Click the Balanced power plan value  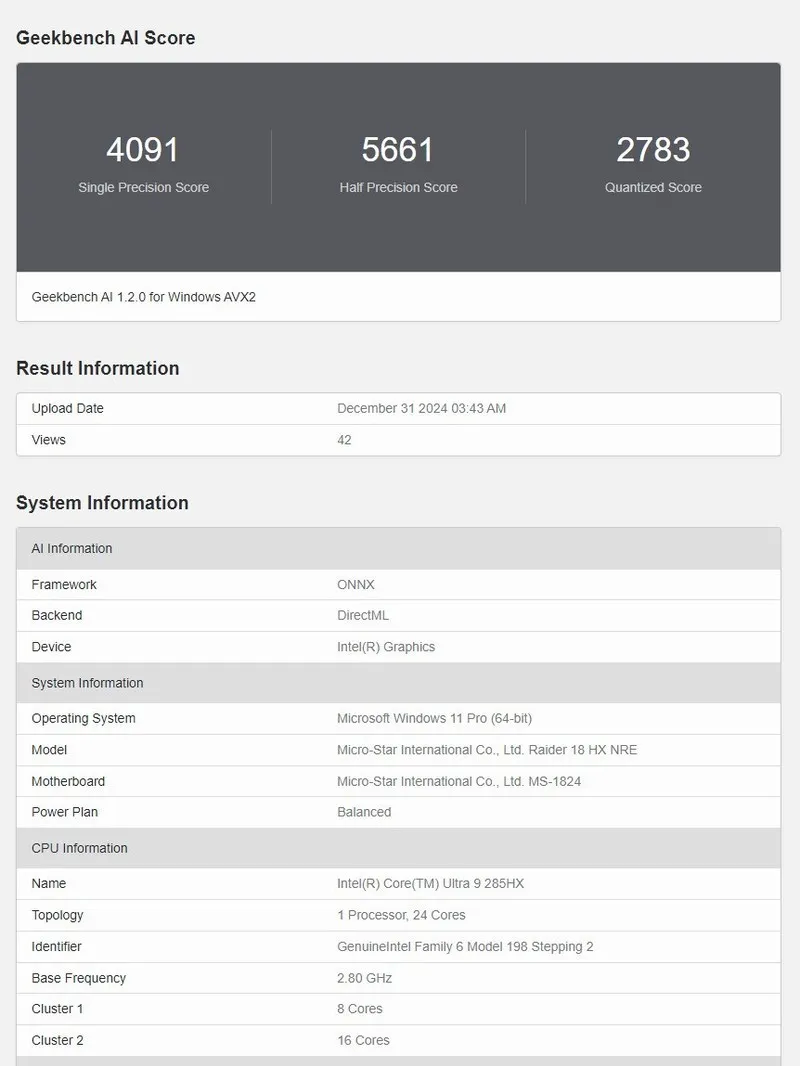coord(364,812)
